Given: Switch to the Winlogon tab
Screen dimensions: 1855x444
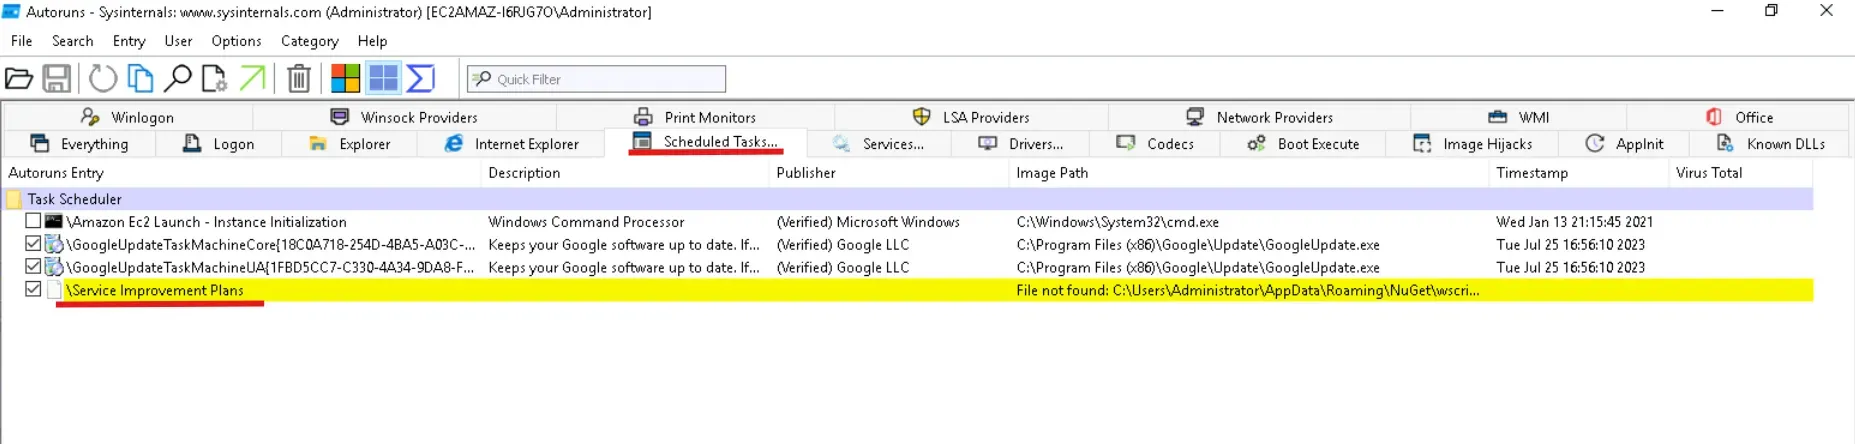Looking at the screenshot, I should [127, 117].
